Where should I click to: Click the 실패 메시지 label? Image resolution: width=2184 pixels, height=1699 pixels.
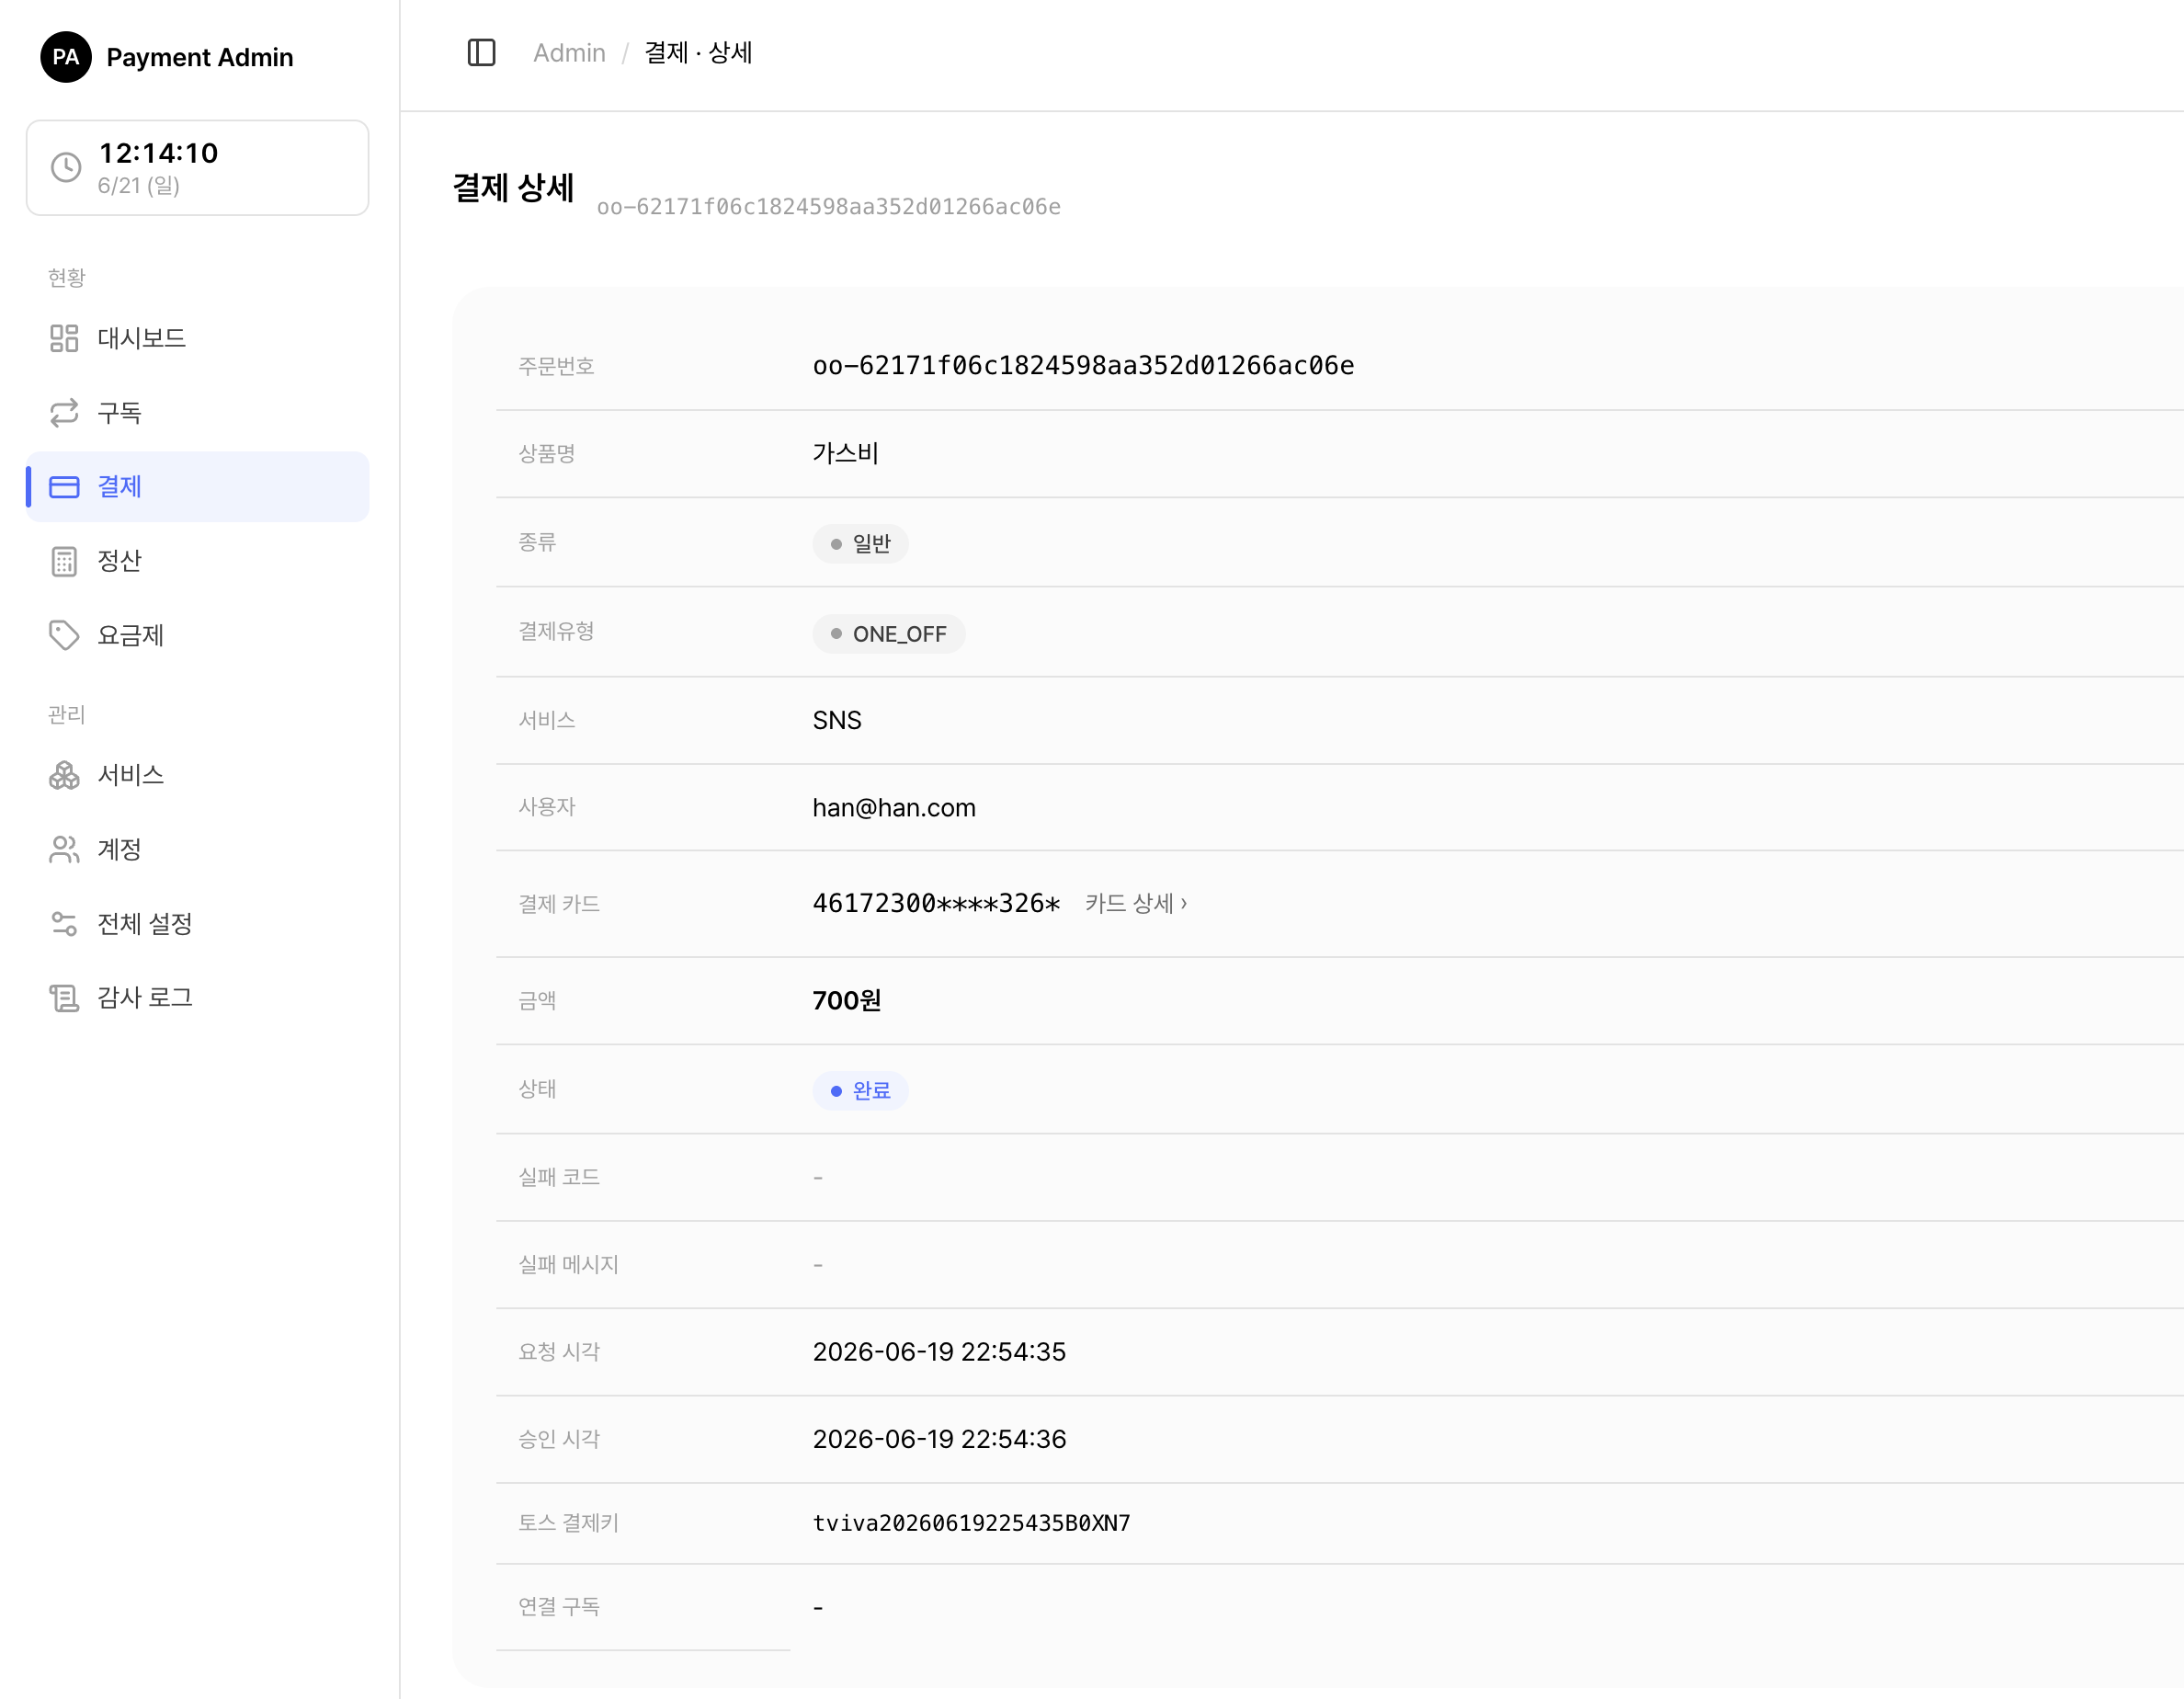(568, 1266)
